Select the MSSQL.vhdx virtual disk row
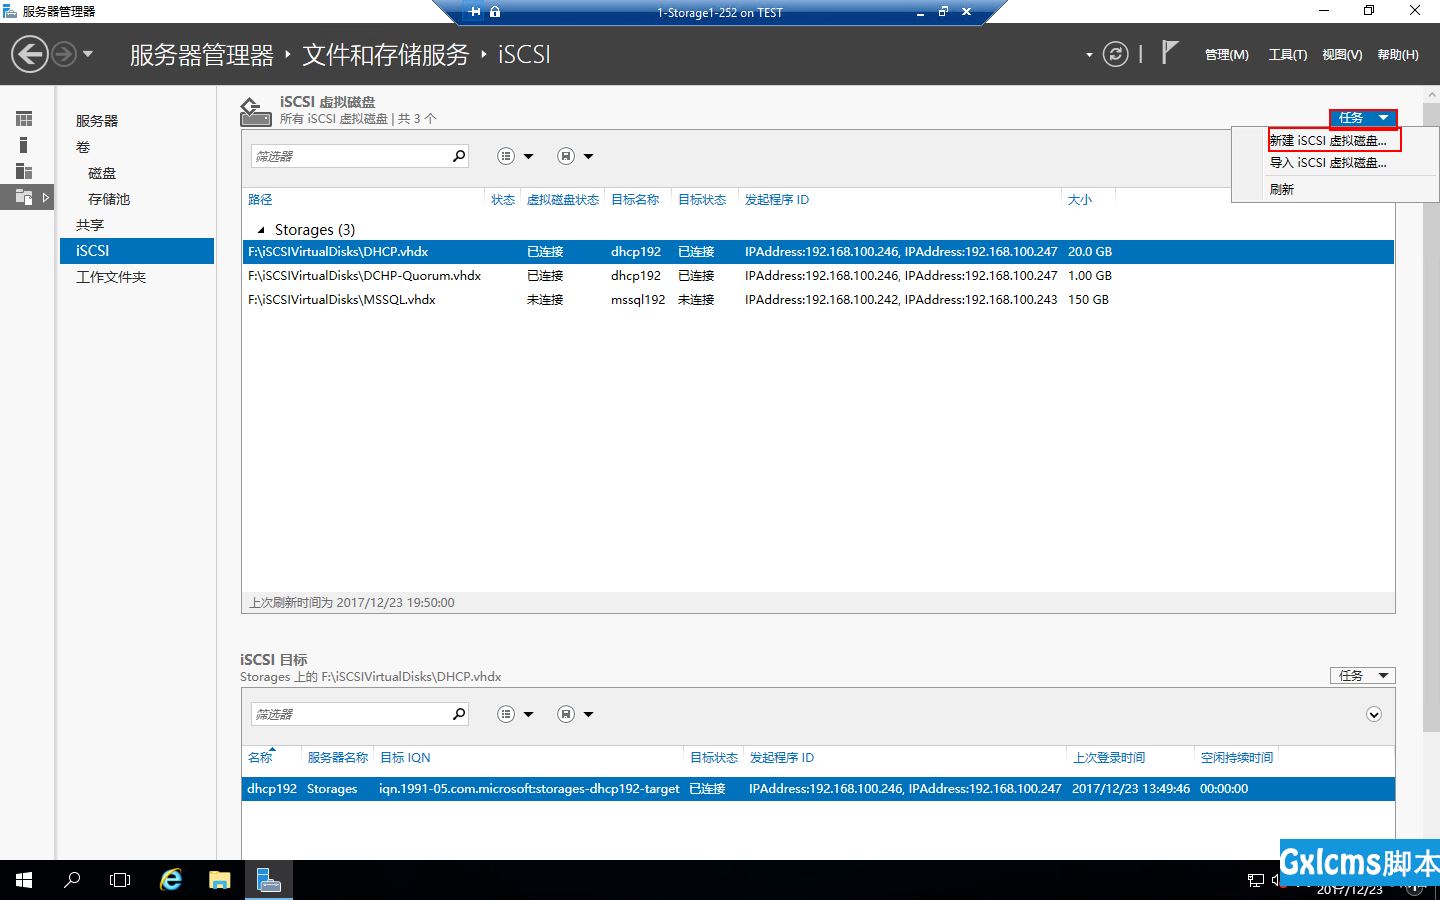This screenshot has width=1440, height=900. coord(818,300)
